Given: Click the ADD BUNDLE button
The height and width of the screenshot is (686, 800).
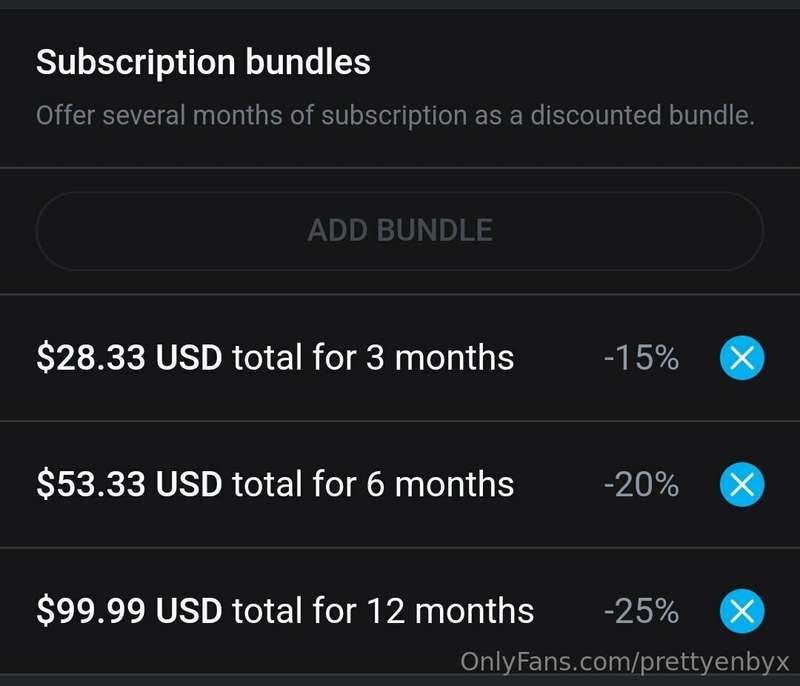Looking at the screenshot, I should pyautogui.click(x=400, y=231).
